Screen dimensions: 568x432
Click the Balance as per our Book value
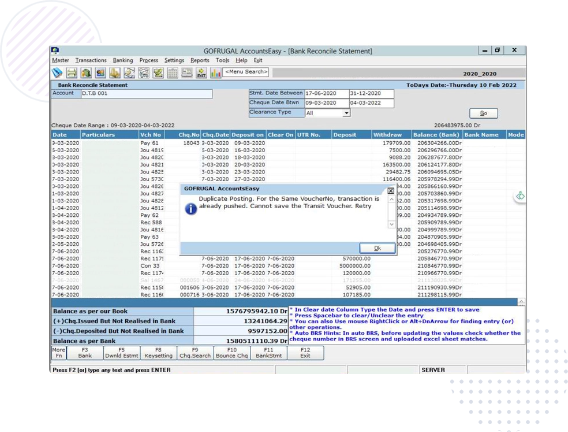[241, 311]
